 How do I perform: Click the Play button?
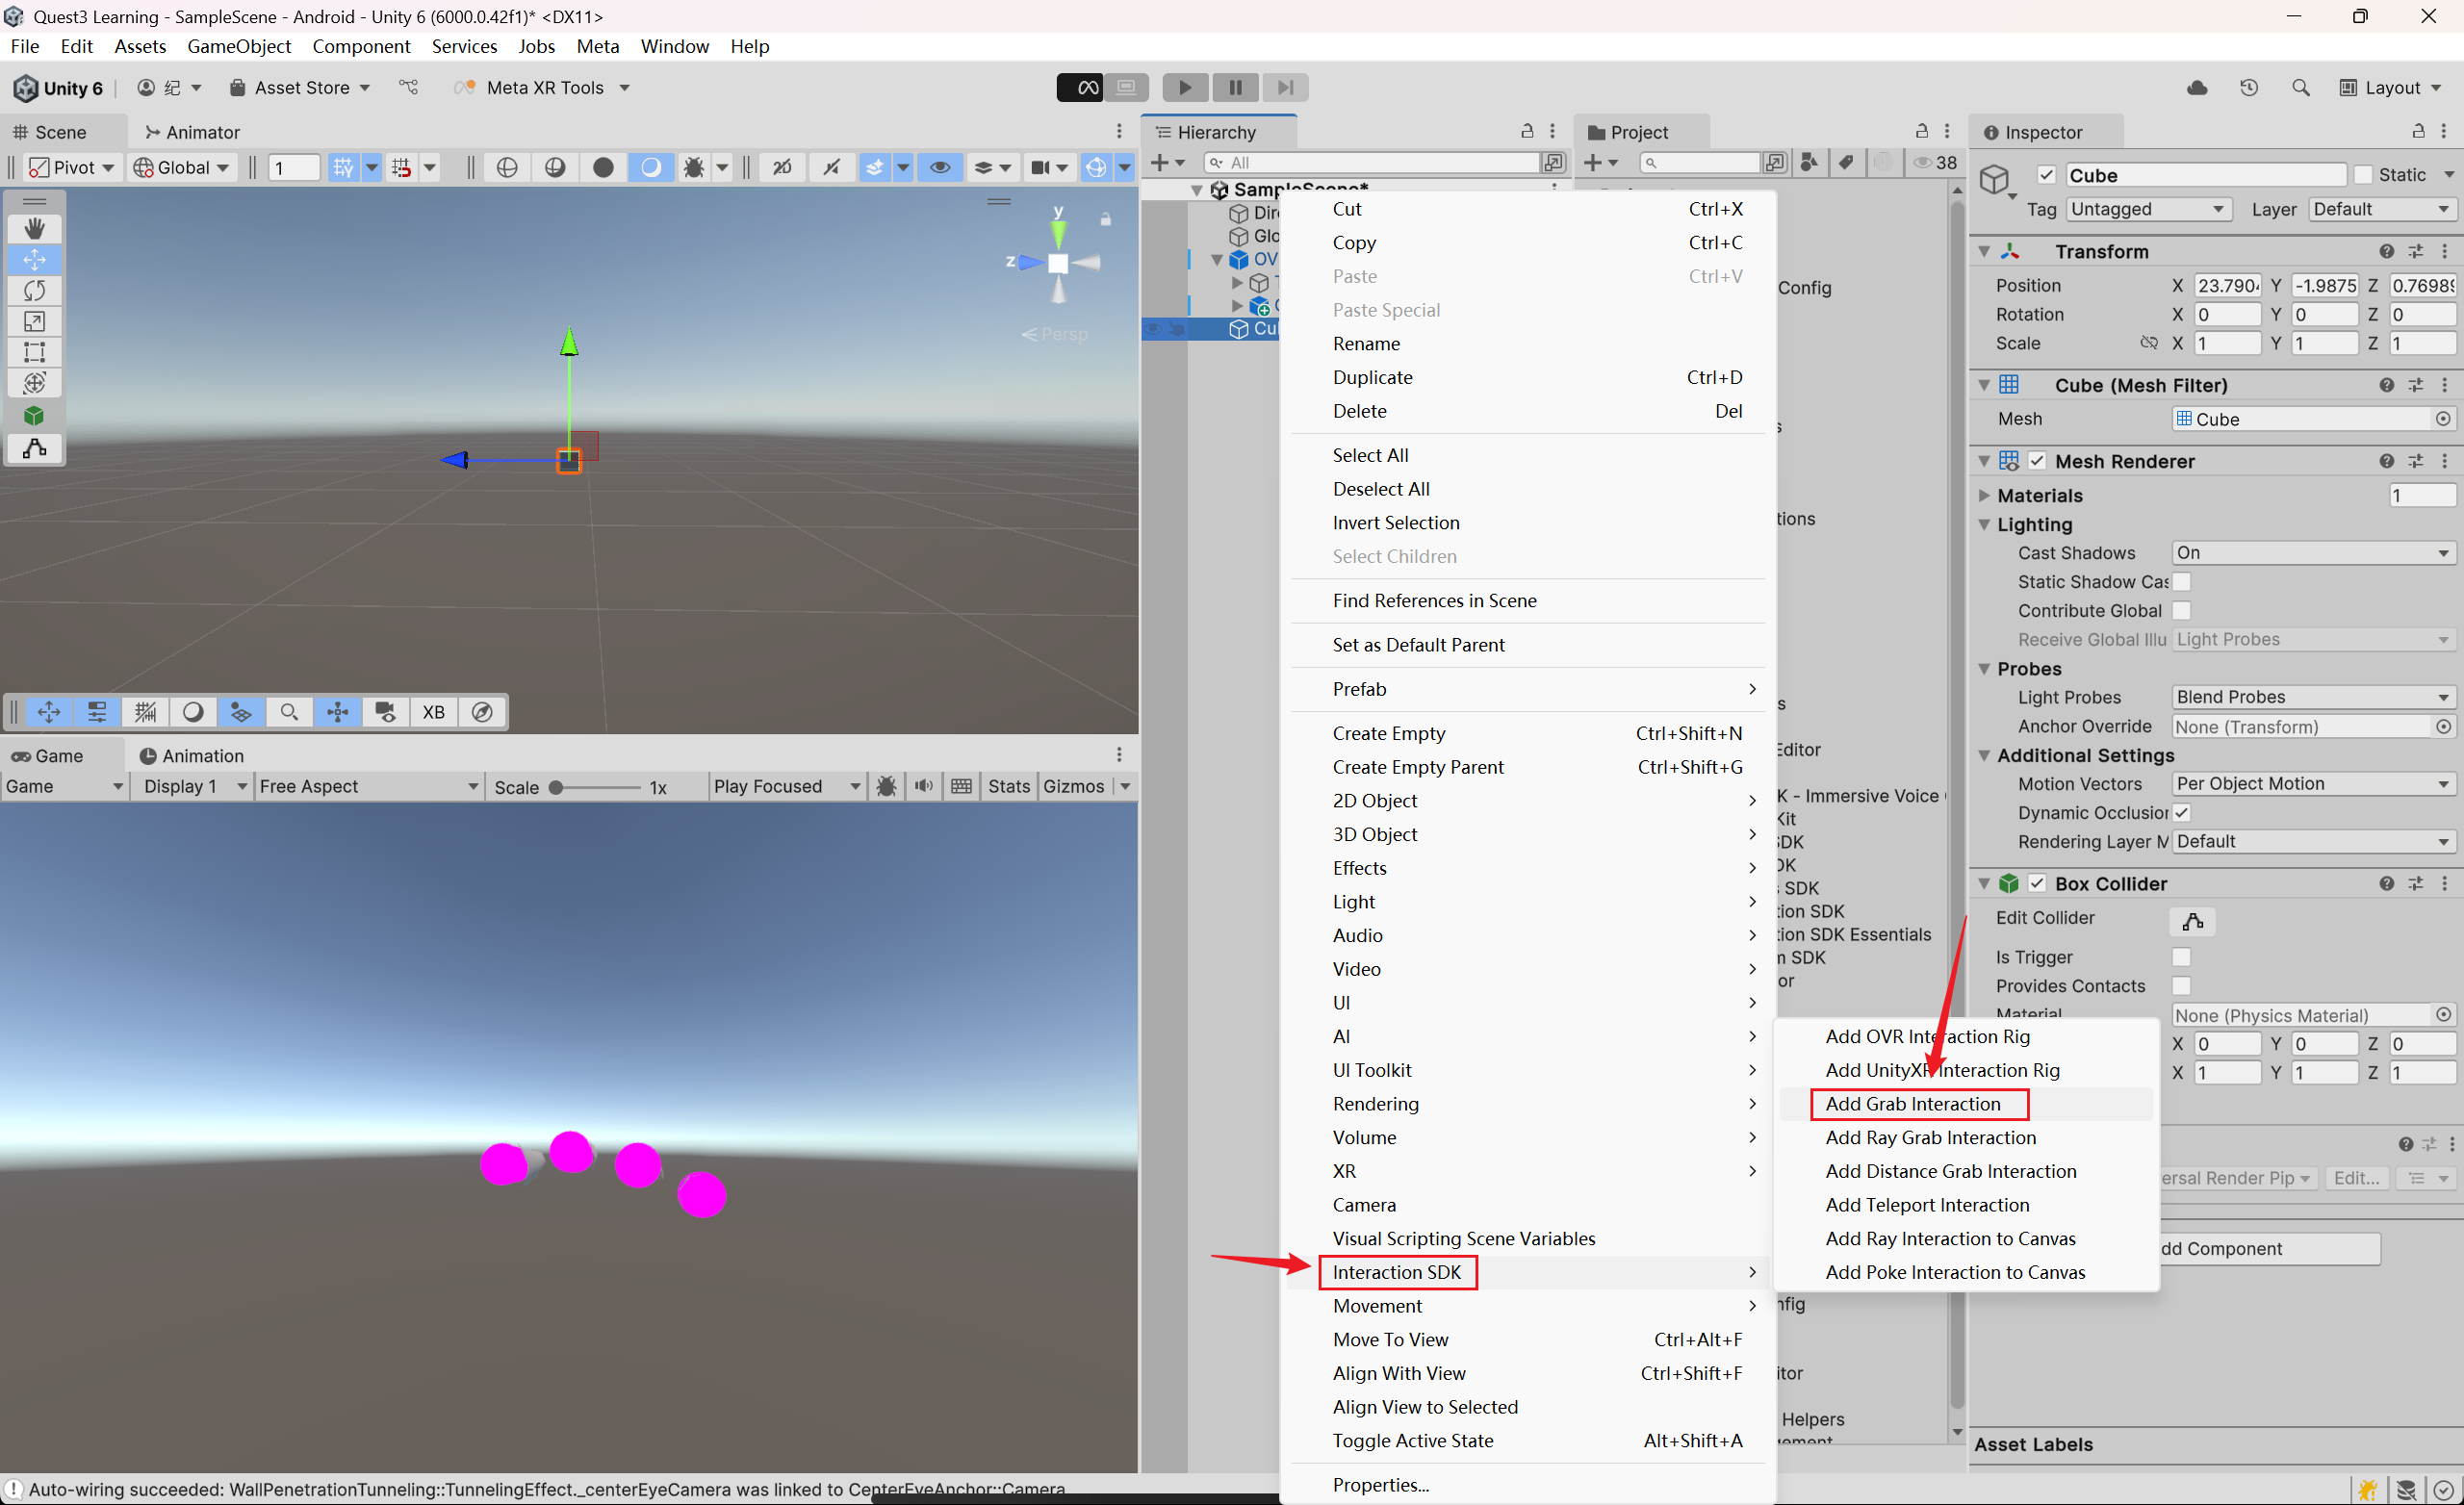pos(1184,88)
